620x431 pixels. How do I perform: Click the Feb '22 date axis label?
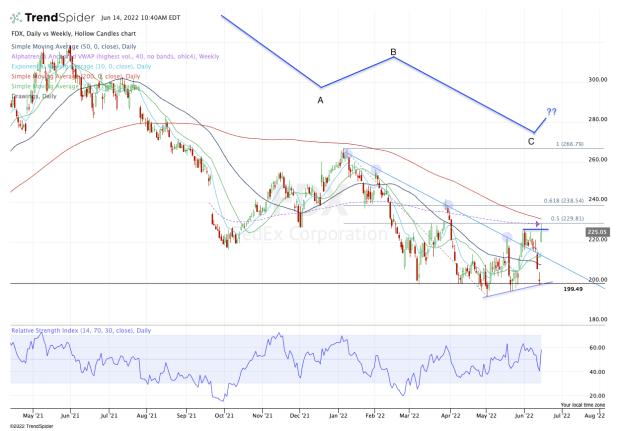tap(375, 416)
